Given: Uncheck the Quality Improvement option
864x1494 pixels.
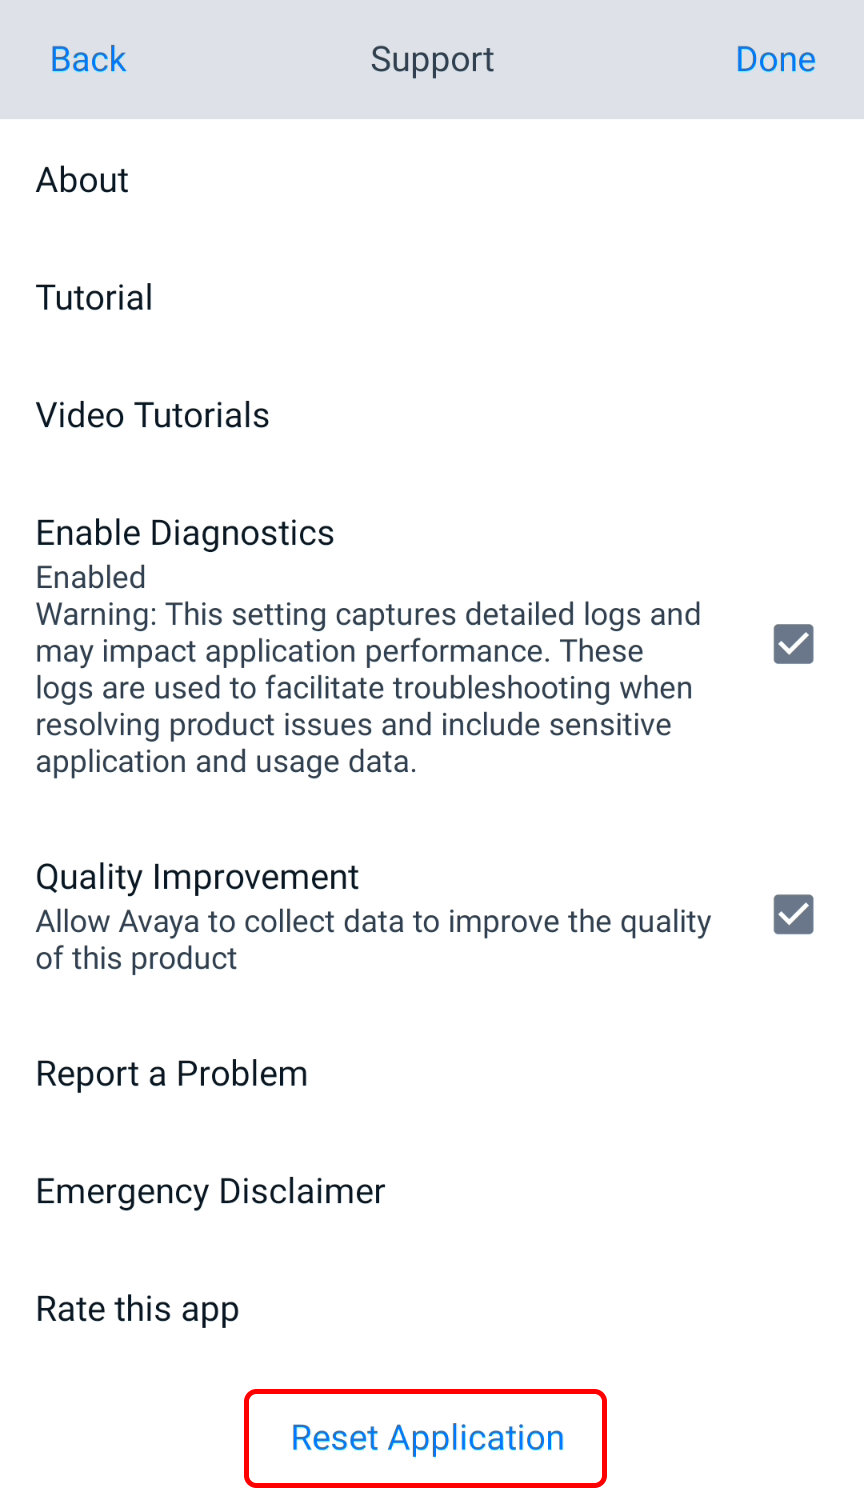Looking at the screenshot, I should (x=792, y=914).
